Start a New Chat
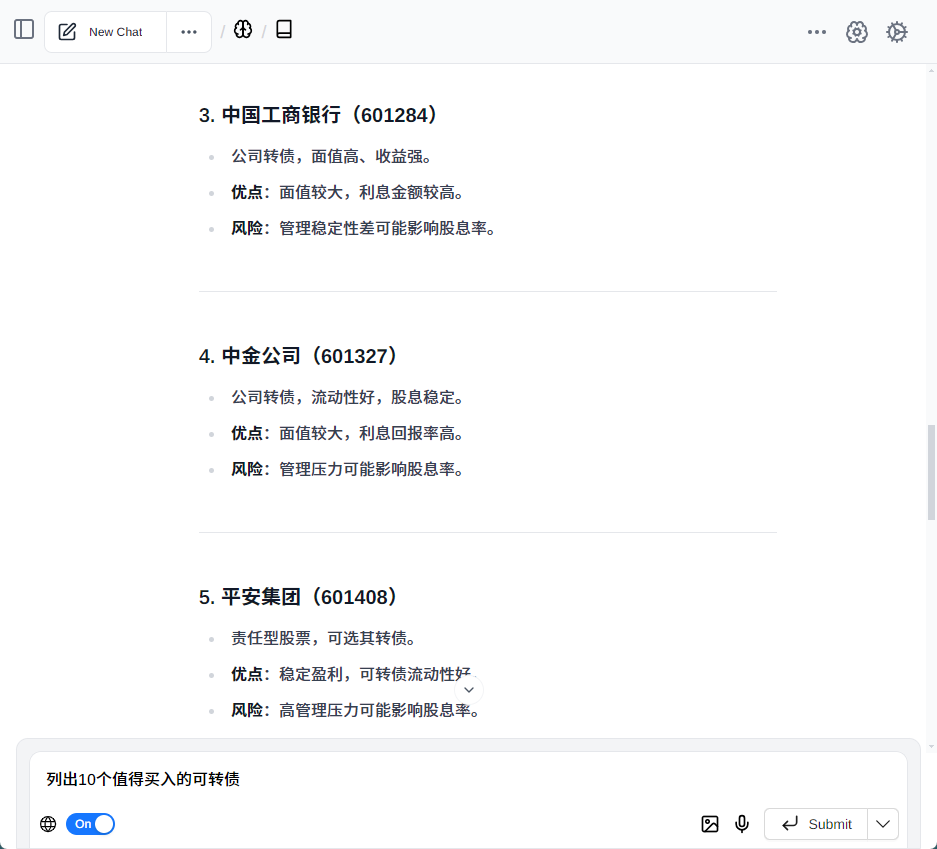The image size is (937, 849). (x=105, y=32)
